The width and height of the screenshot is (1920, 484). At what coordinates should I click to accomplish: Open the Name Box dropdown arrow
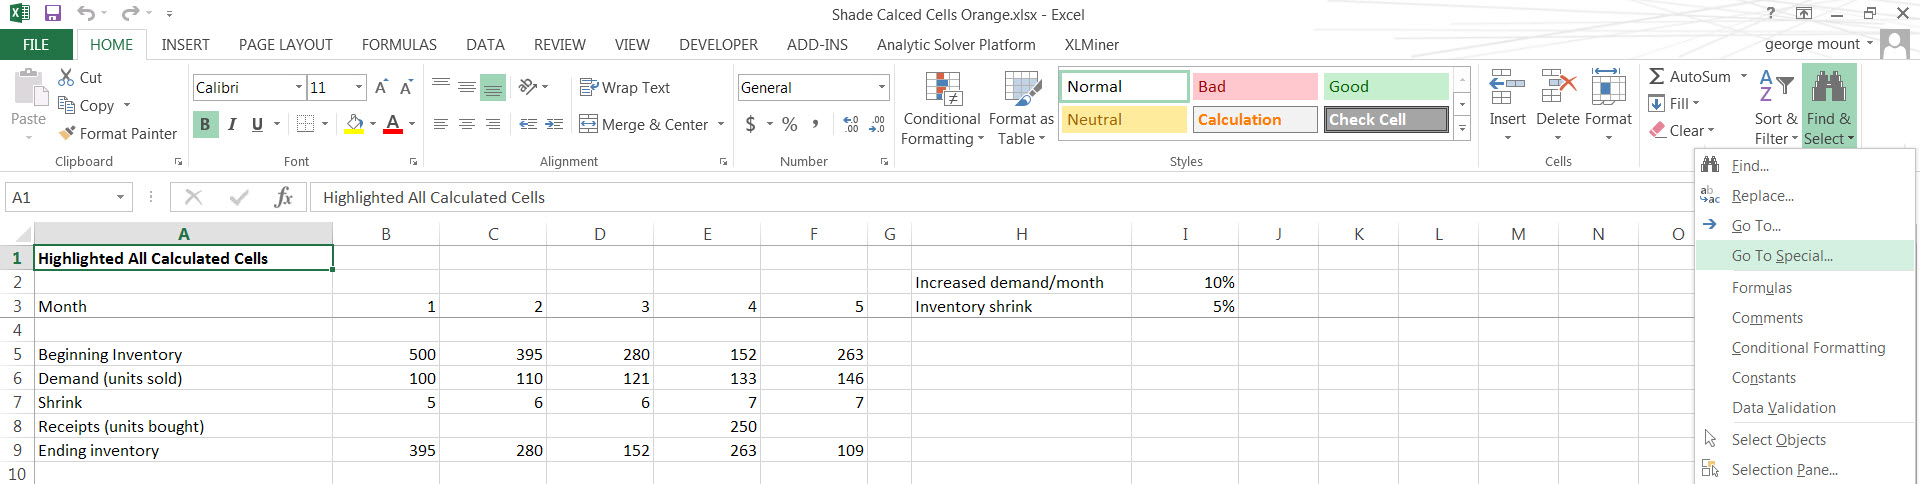120,197
